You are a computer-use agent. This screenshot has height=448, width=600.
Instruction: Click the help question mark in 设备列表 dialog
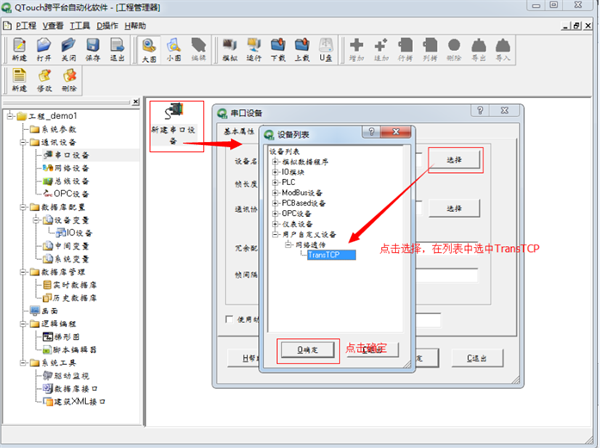click(x=369, y=132)
